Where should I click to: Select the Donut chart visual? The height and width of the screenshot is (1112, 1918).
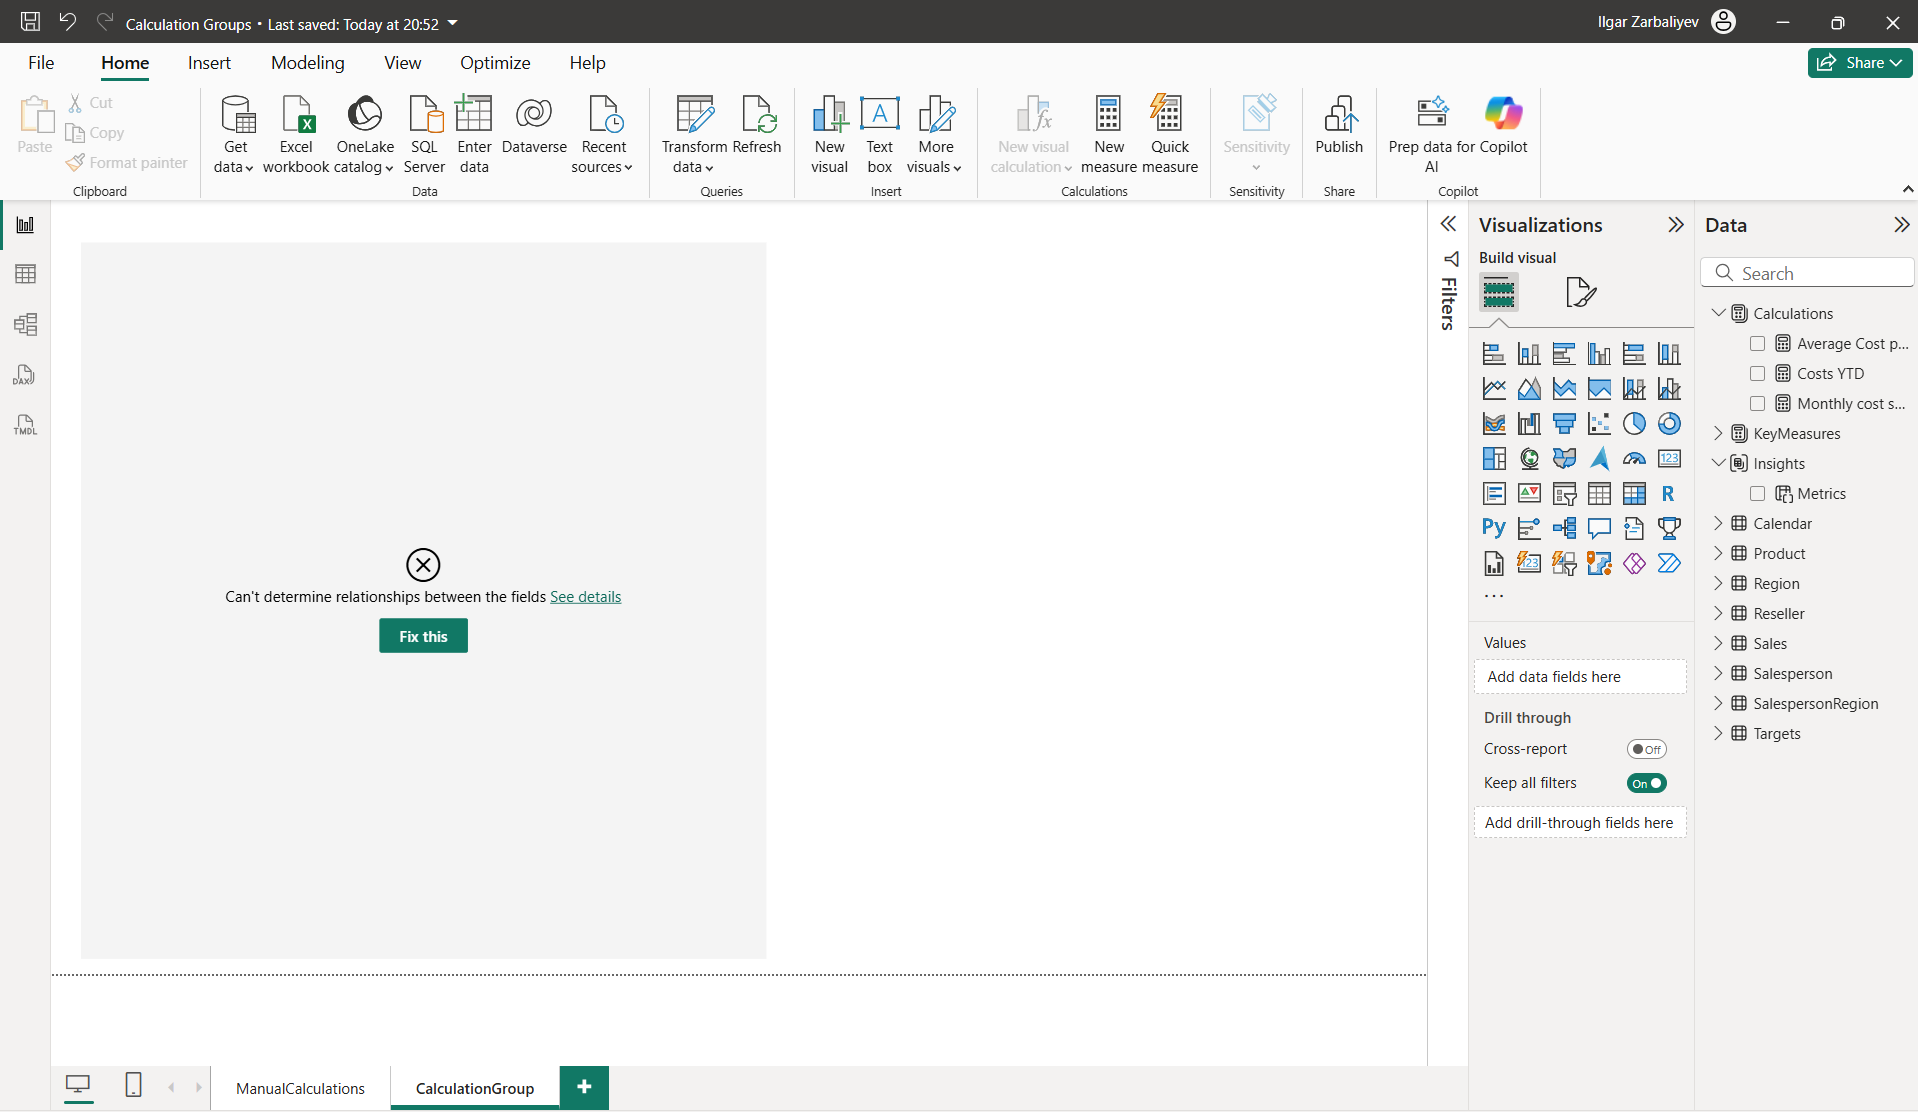click(1669, 424)
